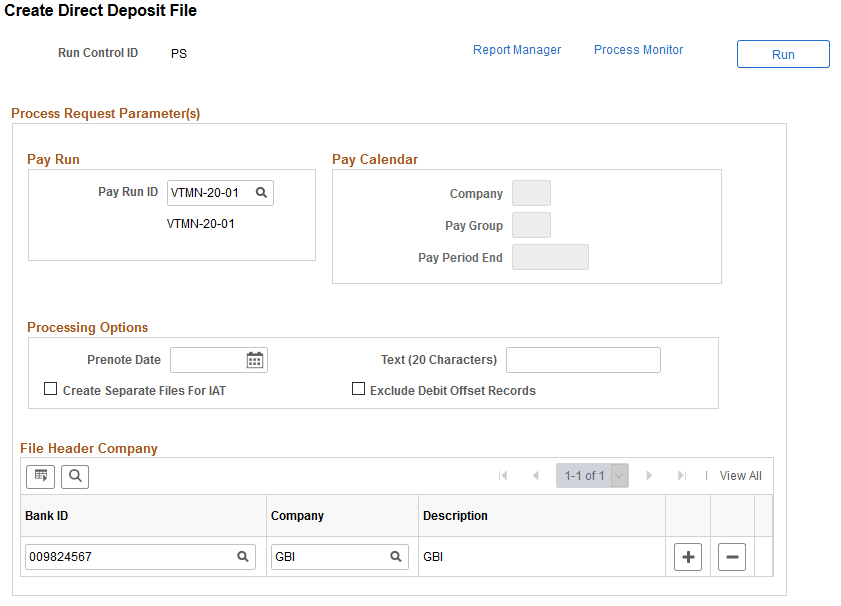Select View All in the grid
This screenshot has height=606, width=841.
(740, 476)
